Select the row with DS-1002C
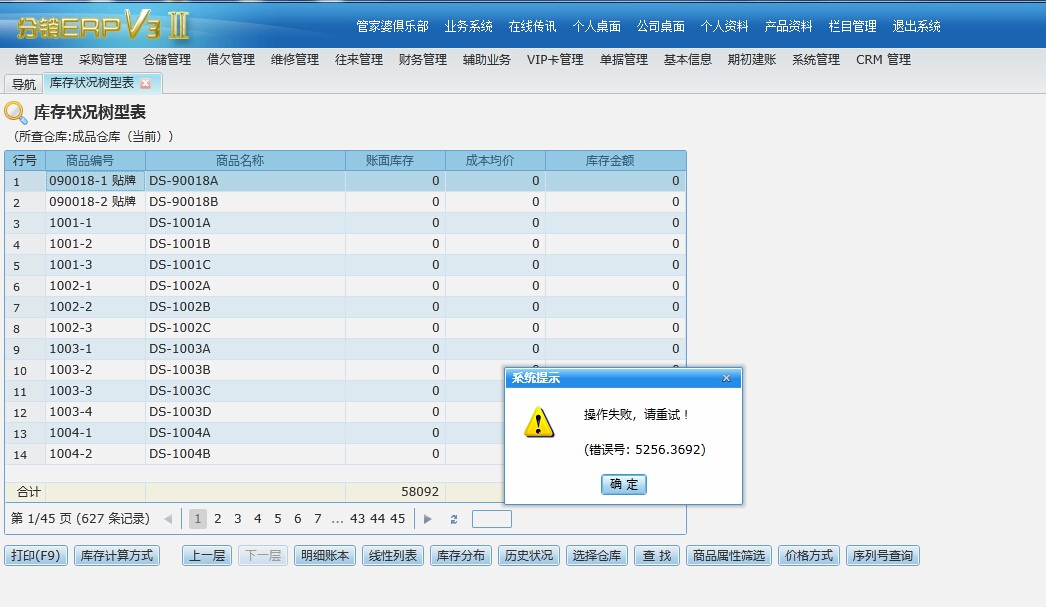 346,328
